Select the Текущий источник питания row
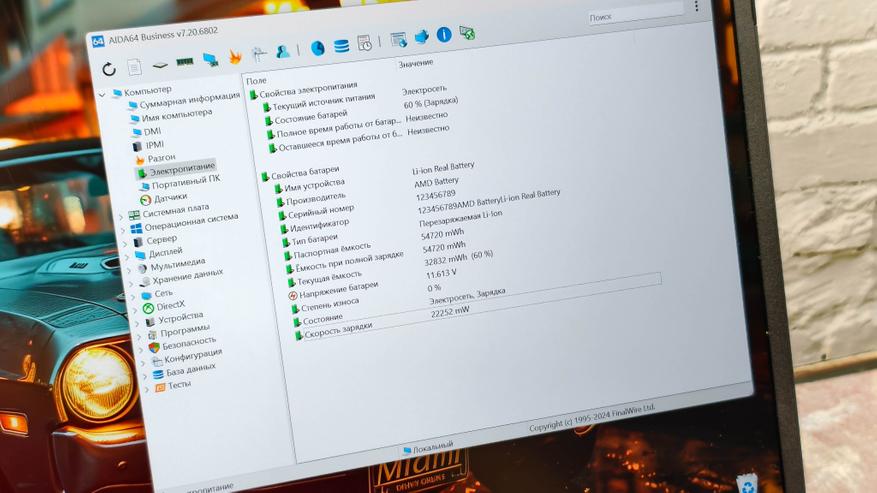The width and height of the screenshot is (877, 493). (324, 101)
